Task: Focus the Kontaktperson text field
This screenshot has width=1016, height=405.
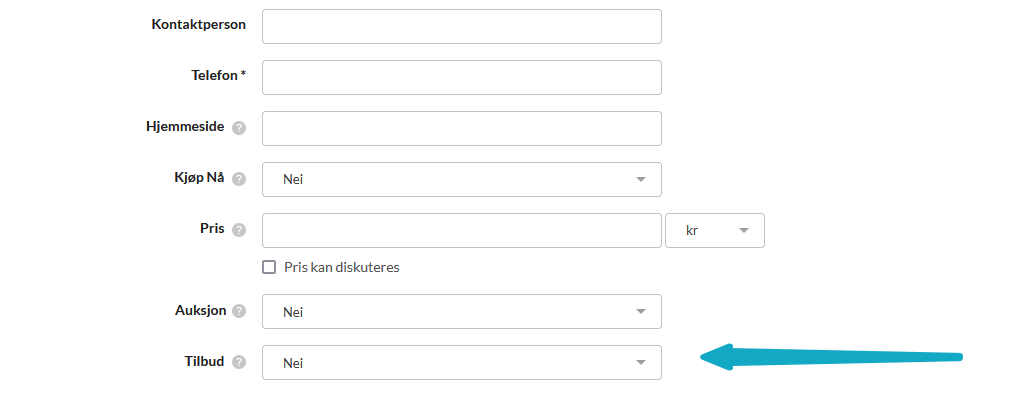Action: [461, 26]
